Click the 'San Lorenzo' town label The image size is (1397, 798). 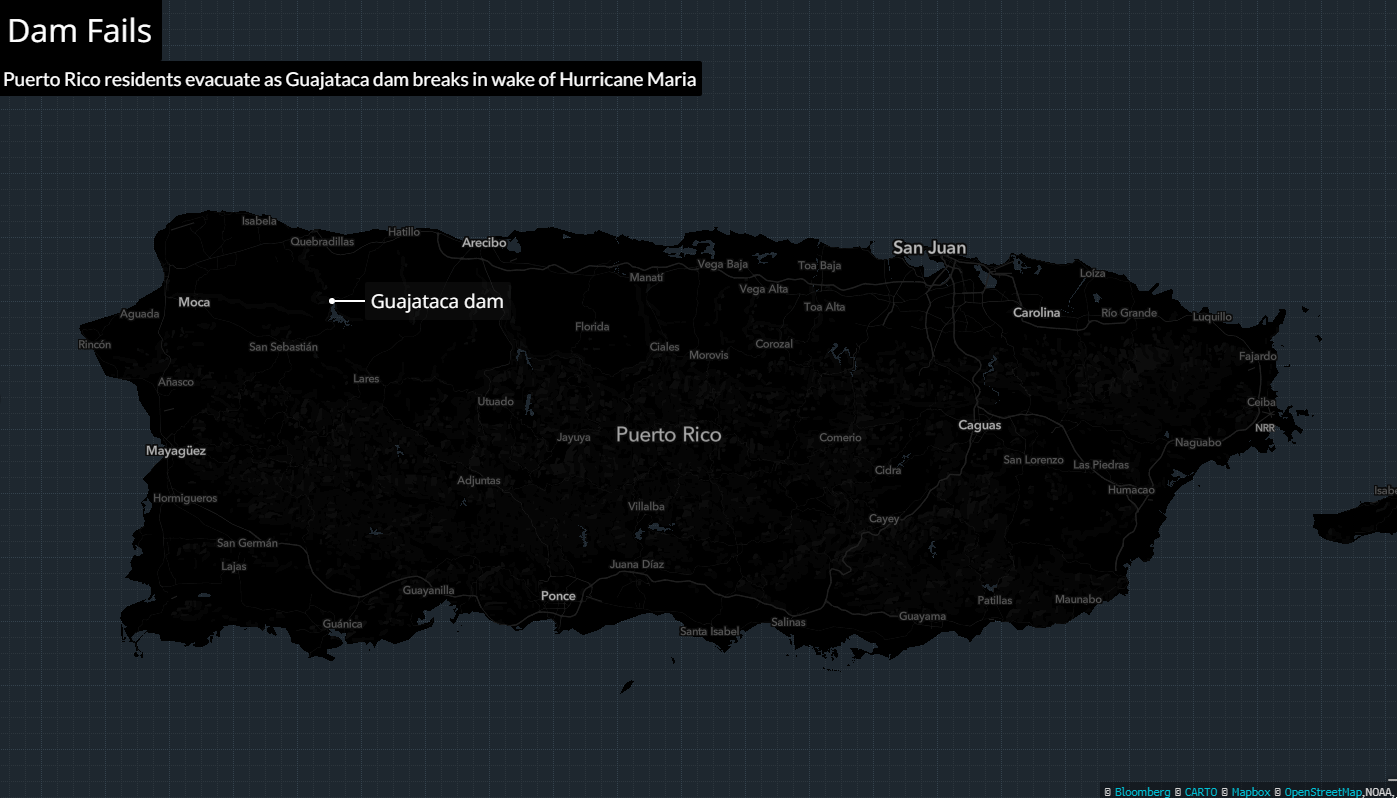tap(1034, 460)
